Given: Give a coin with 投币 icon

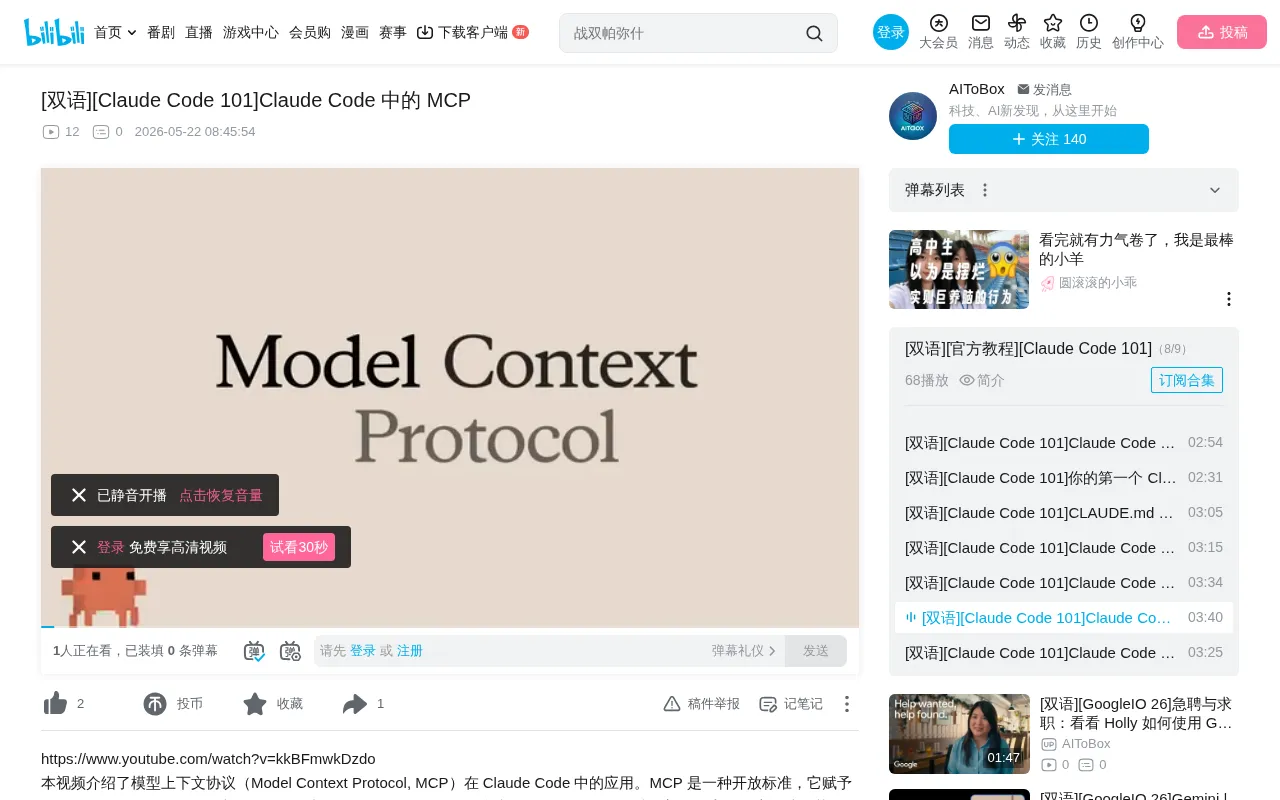Looking at the screenshot, I should click(155, 704).
